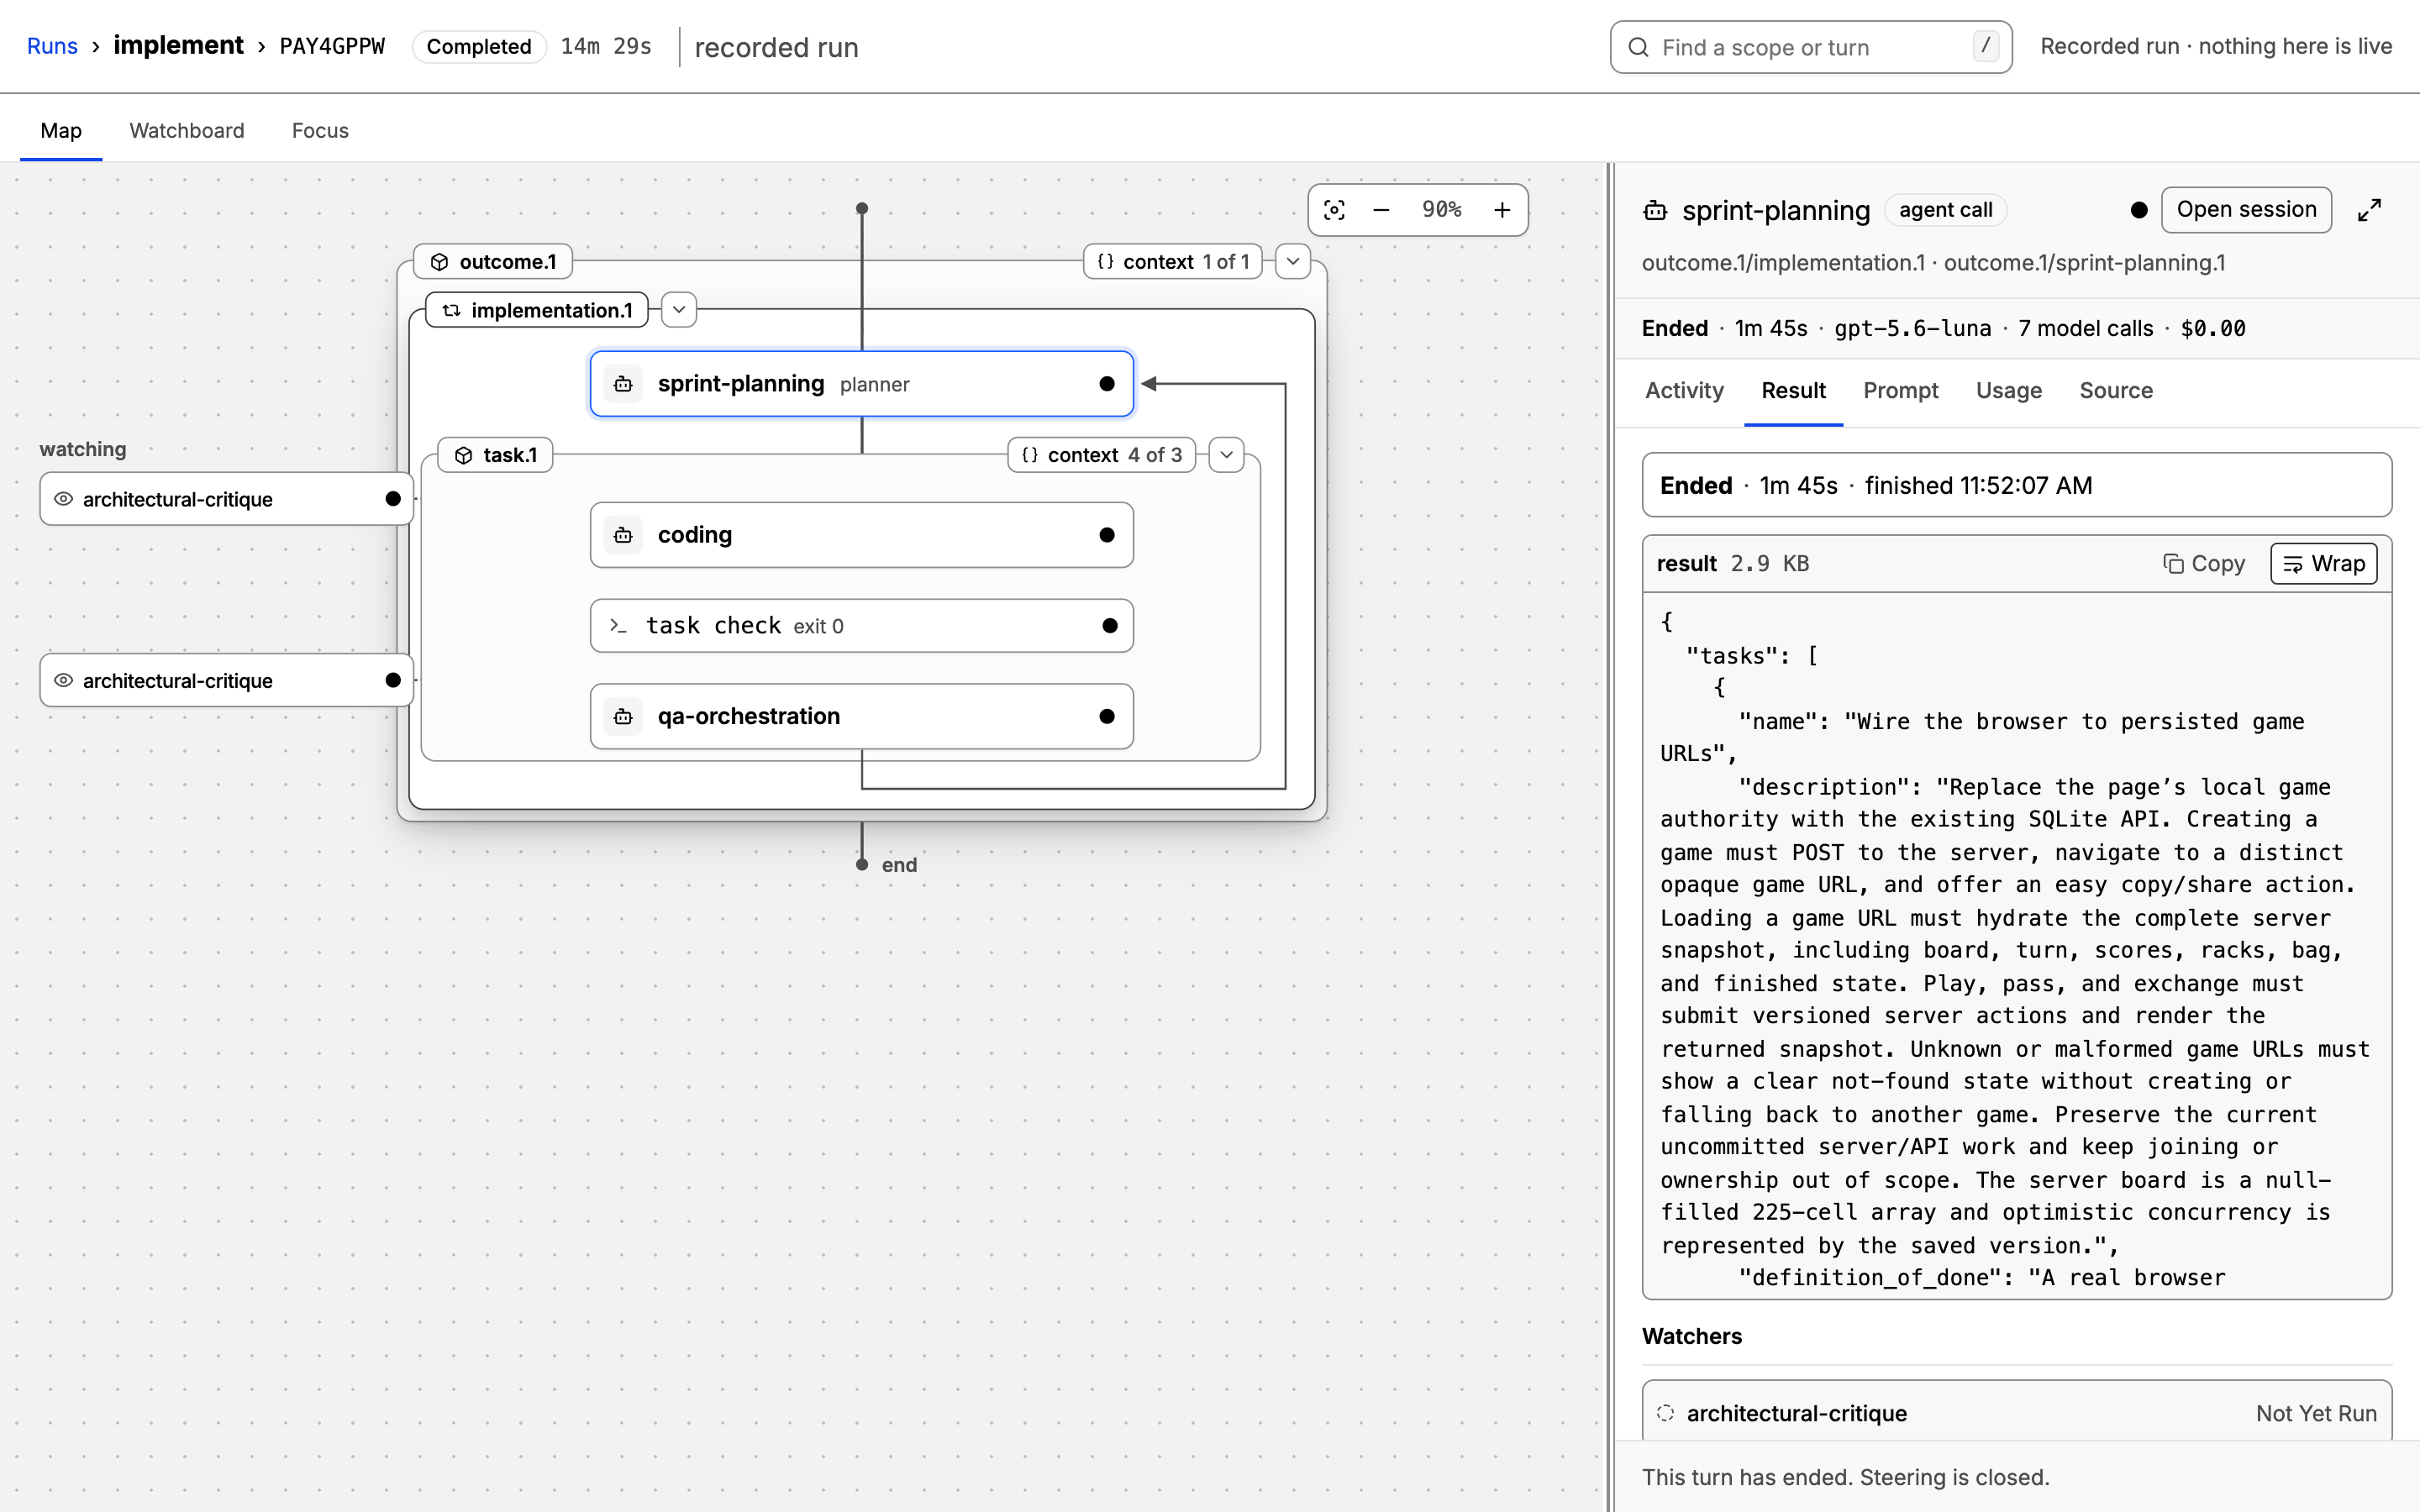The height and width of the screenshot is (1512, 2420).
Task: Click the robot icon on sprint-planning node
Action: pyautogui.click(x=623, y=384)
